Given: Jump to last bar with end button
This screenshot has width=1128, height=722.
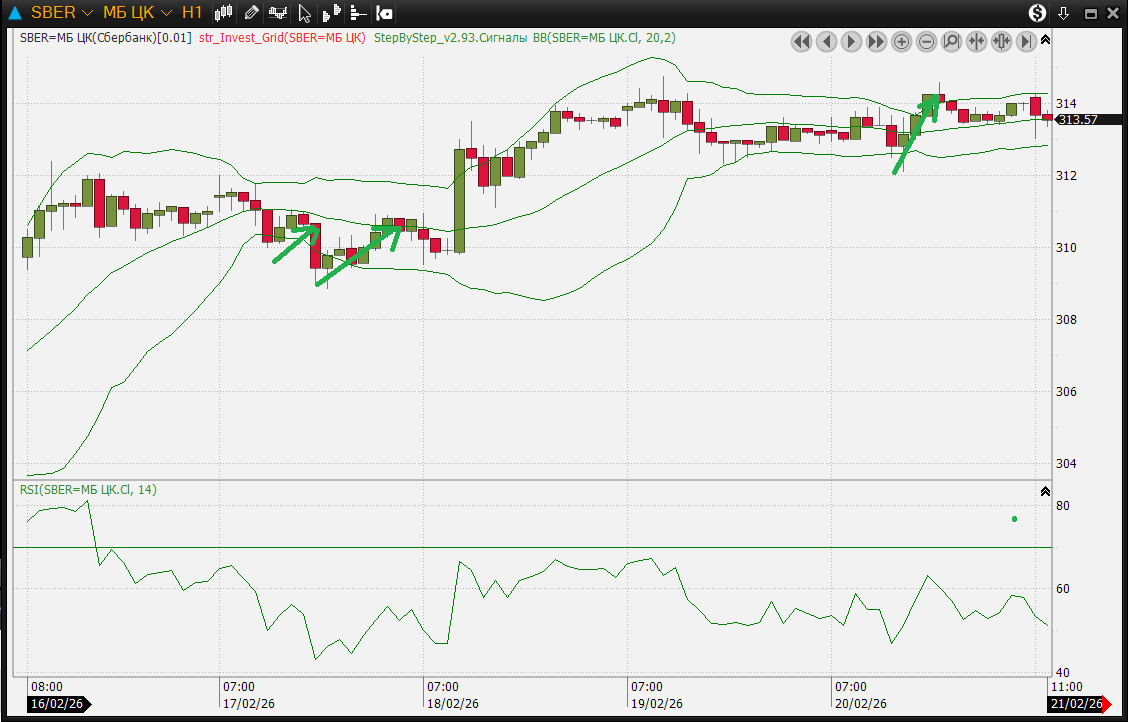Looking at the screenshot, I should click(x=1027, y=42).
